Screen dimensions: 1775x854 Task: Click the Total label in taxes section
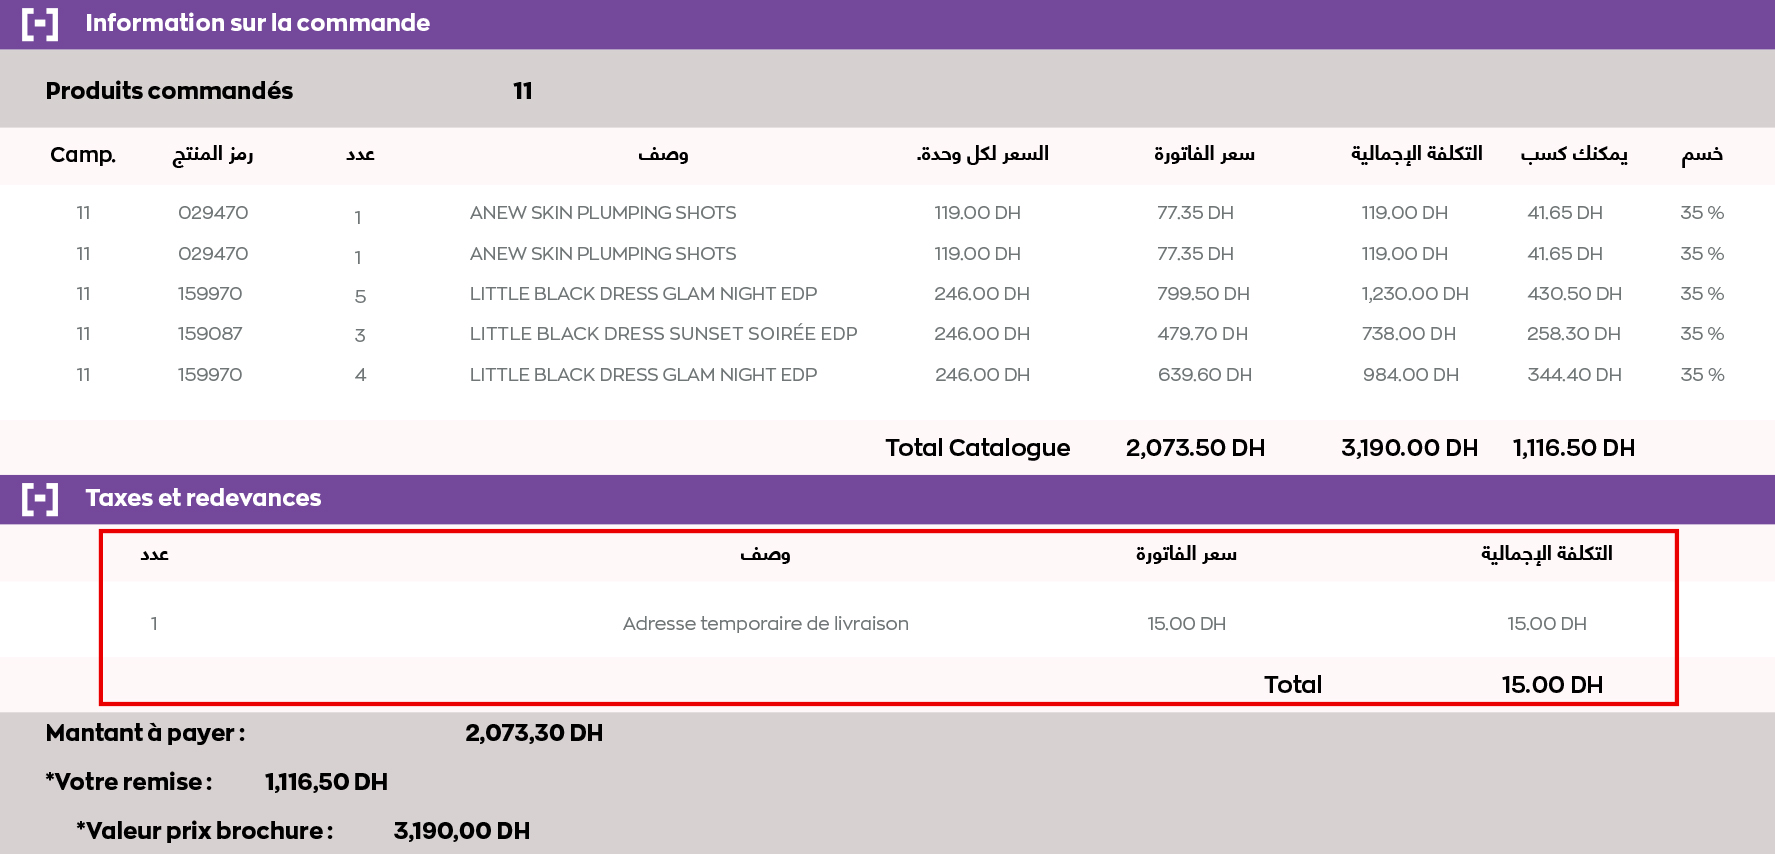coord(1292,685)
